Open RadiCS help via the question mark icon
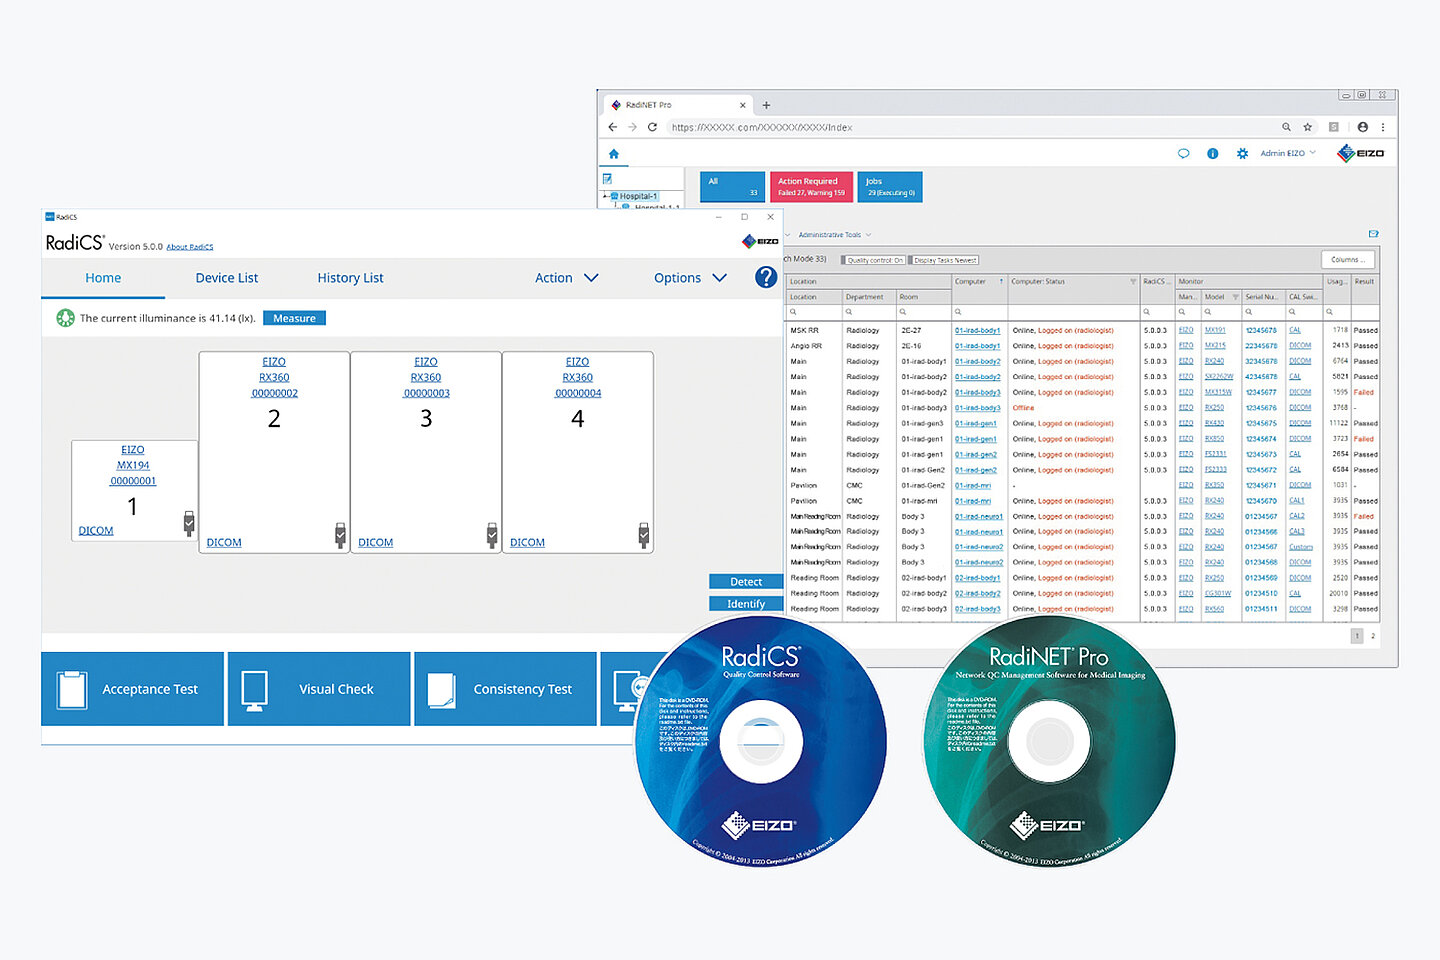 pos(766,277)
